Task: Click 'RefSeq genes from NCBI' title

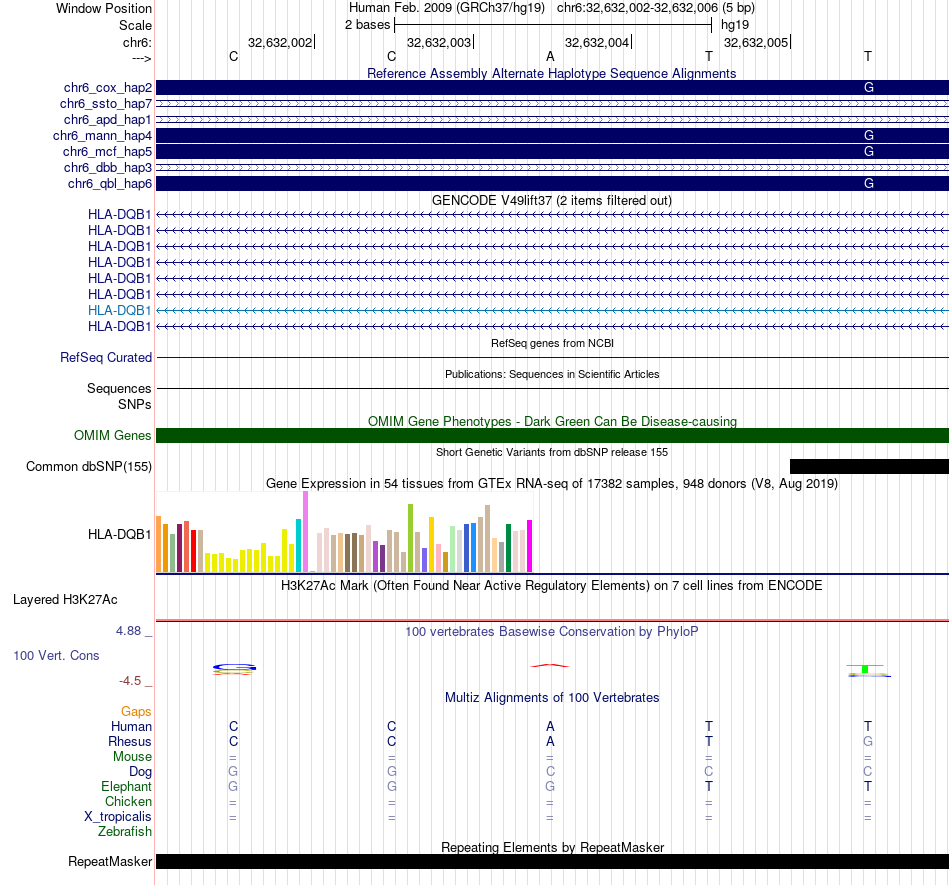Action: click(552, 343)
